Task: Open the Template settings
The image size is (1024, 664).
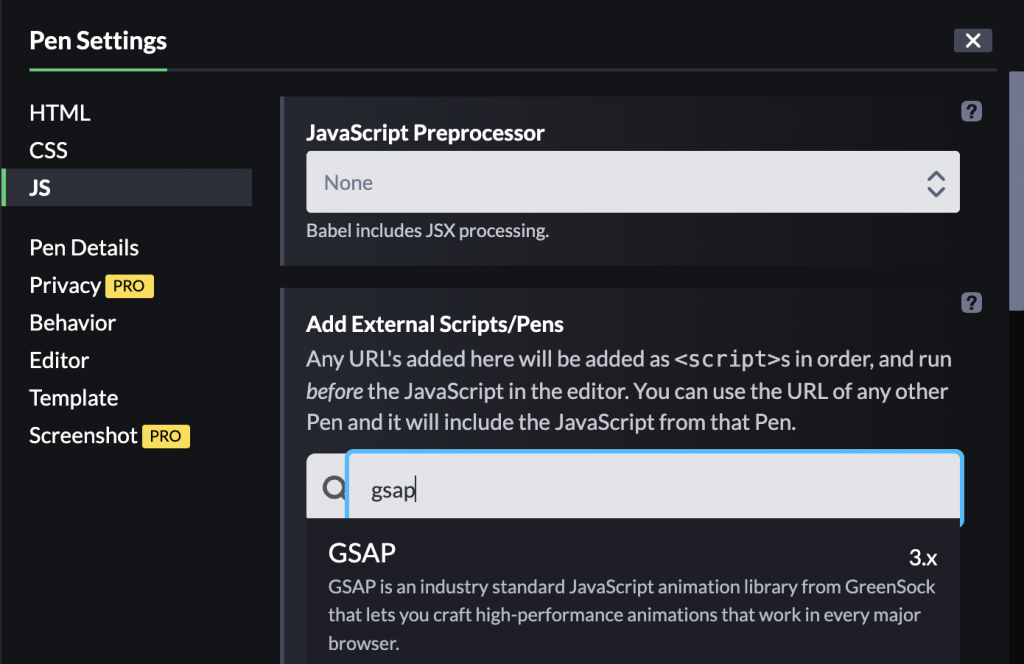Action: pyautogui.click(x=74, y=398)
